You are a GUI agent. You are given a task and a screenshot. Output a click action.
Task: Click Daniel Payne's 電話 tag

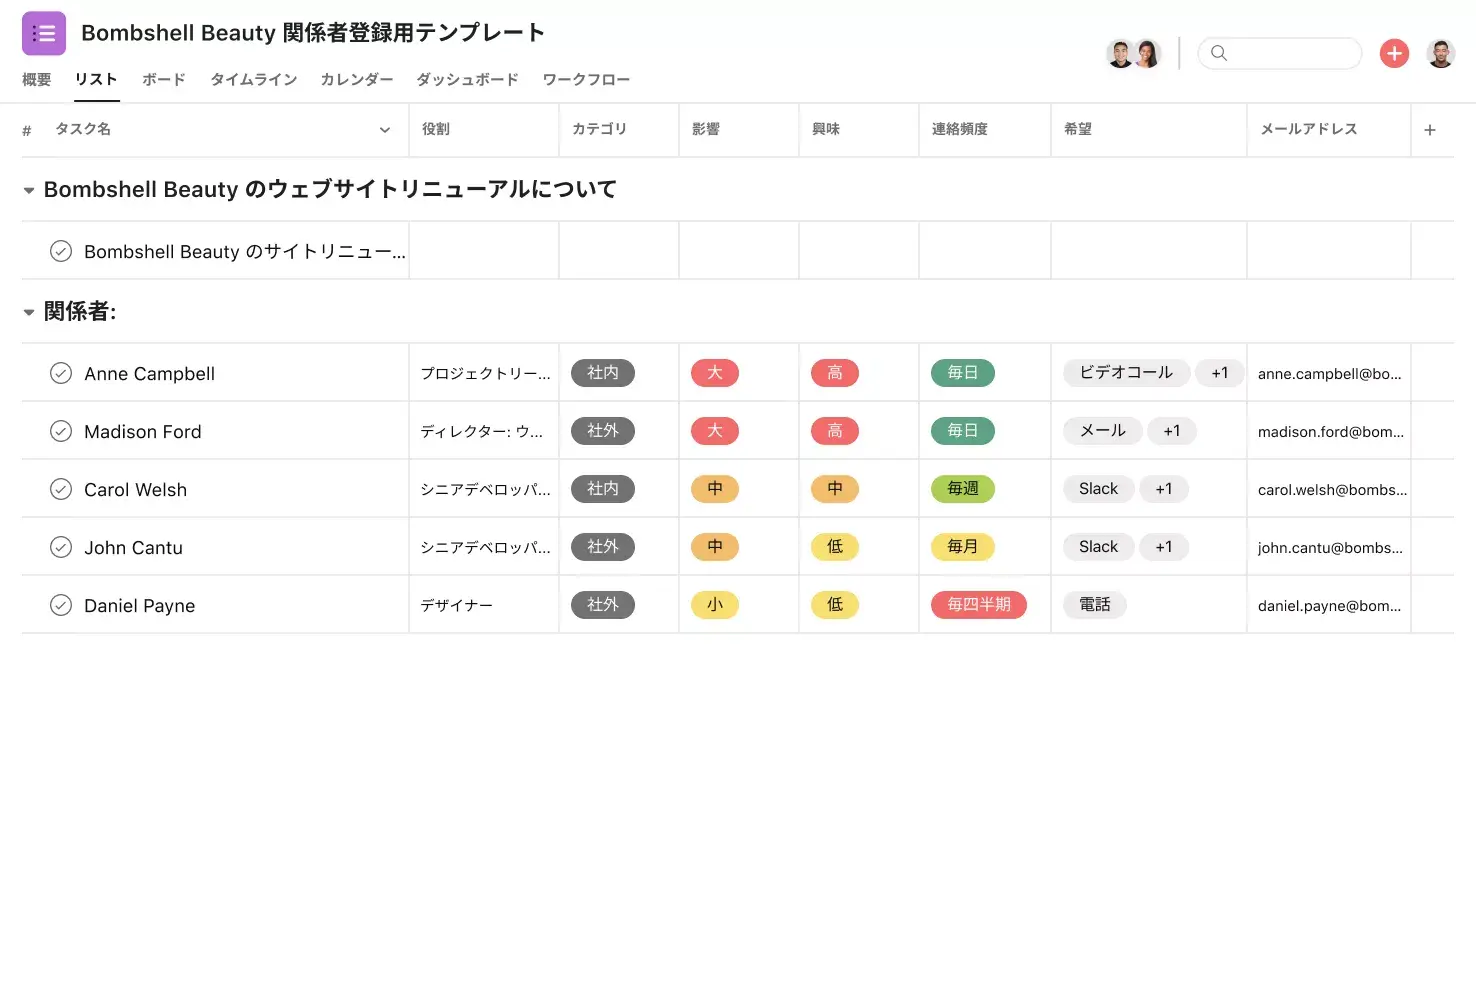pyautogui.click(x=1095, y=605)
